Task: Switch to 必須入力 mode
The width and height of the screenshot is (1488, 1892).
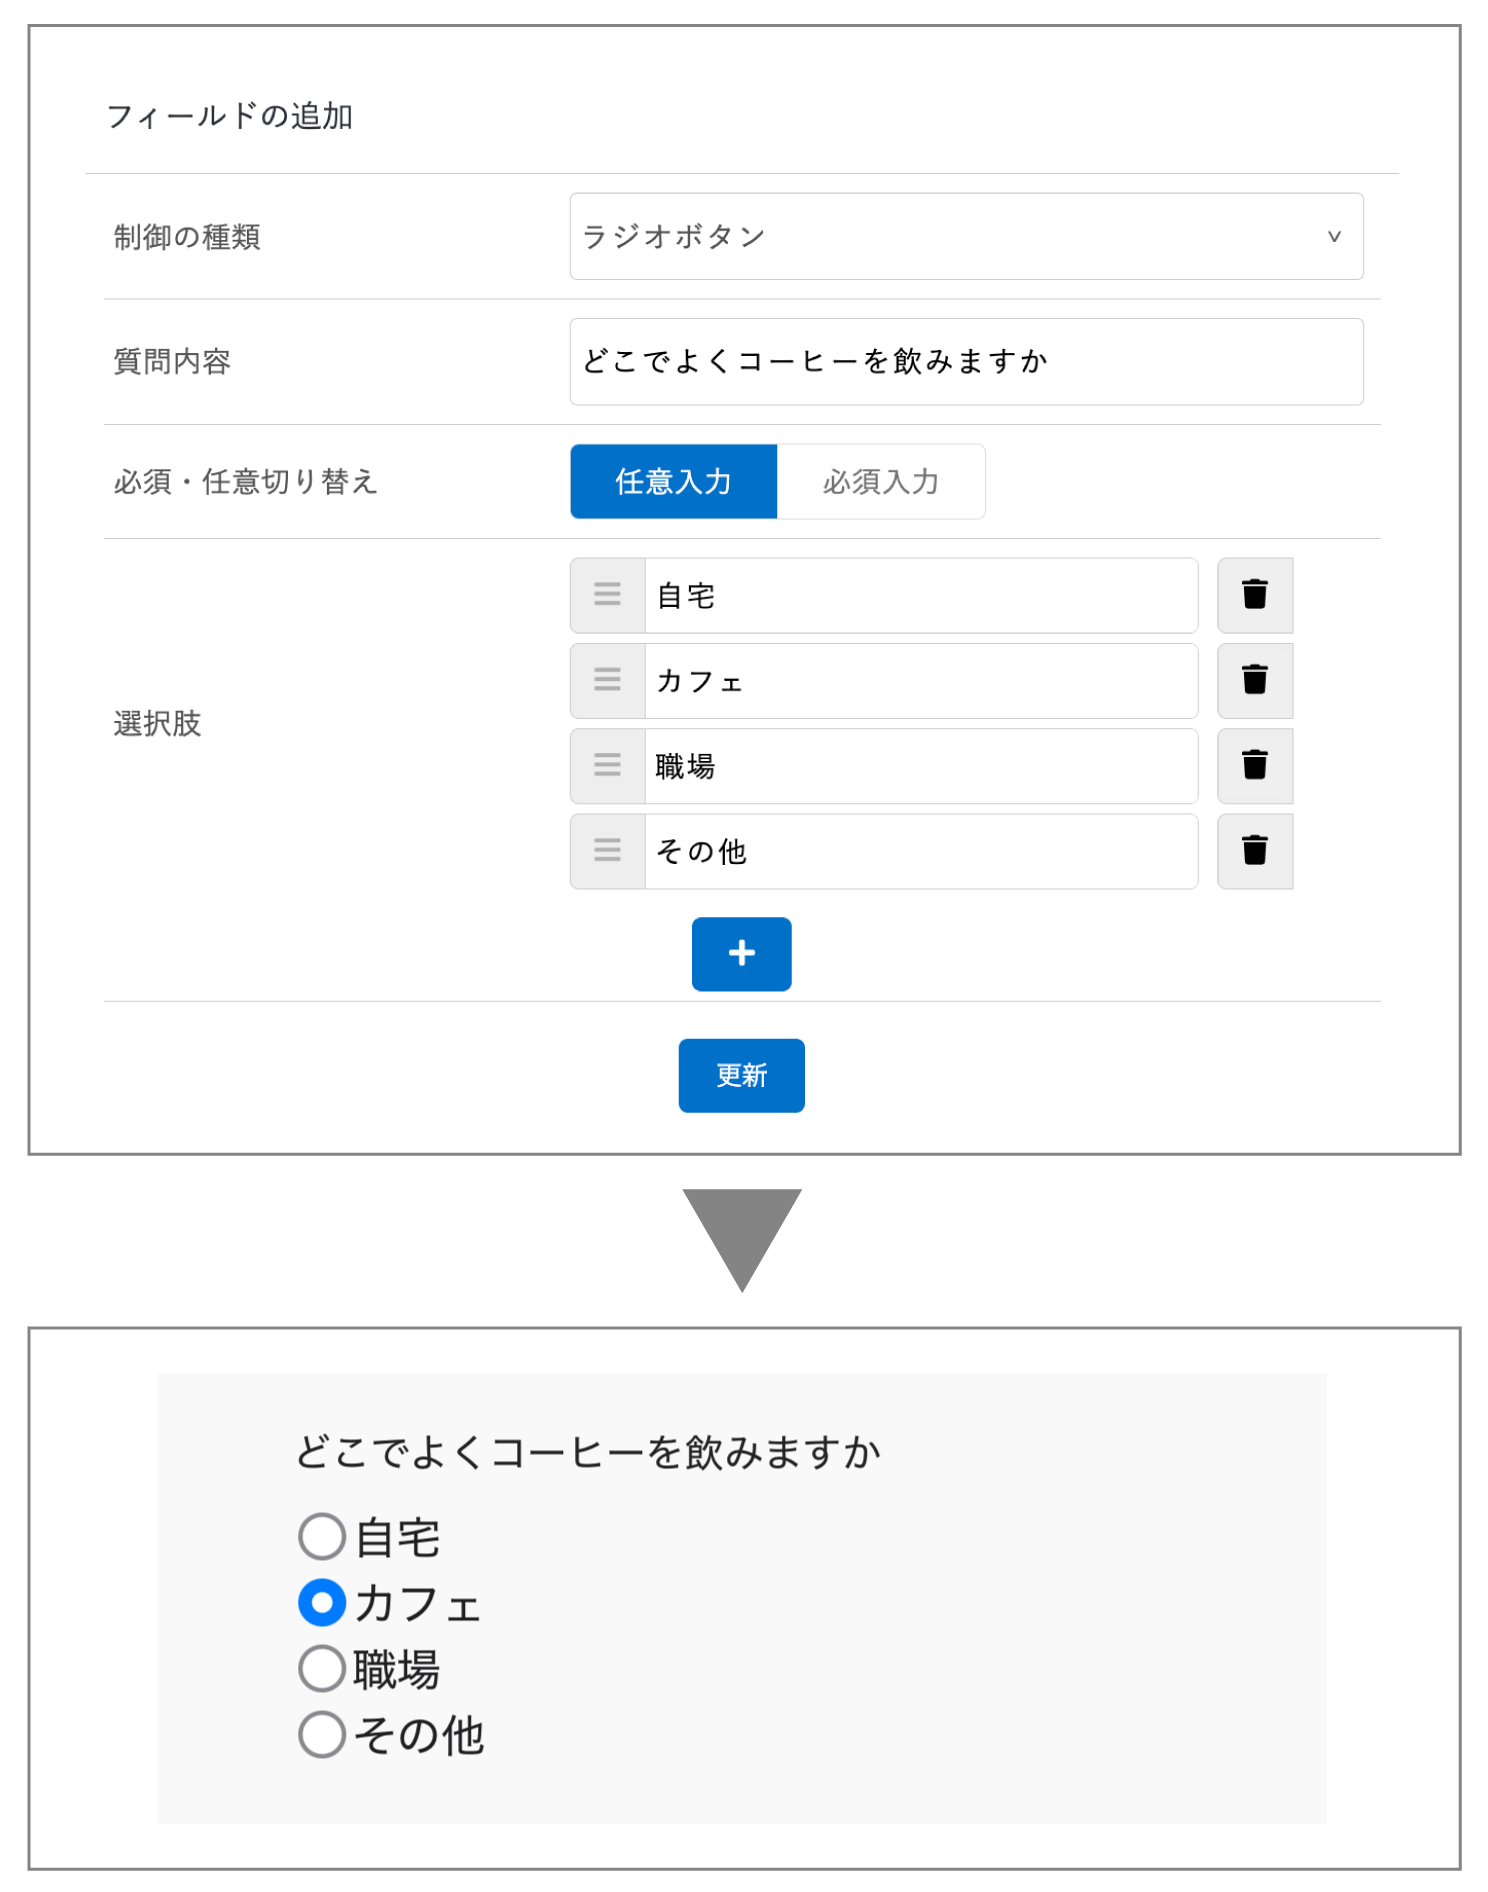Action: tap(881, 481)
